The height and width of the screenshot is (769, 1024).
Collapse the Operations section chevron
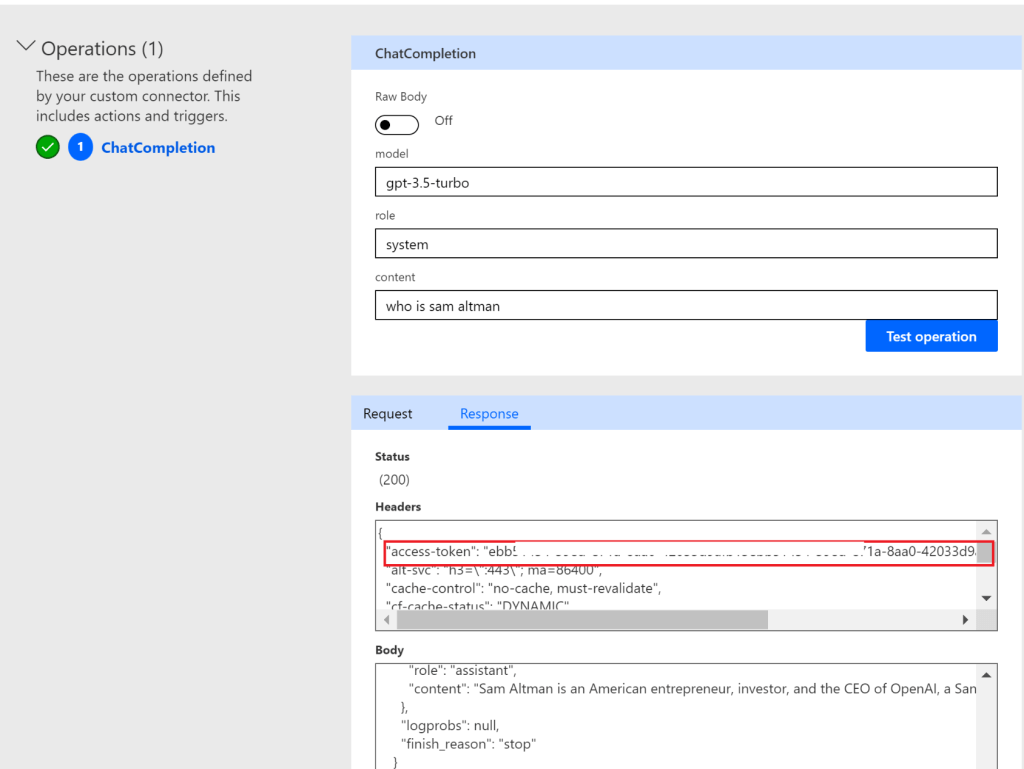(x=26, y=48)
